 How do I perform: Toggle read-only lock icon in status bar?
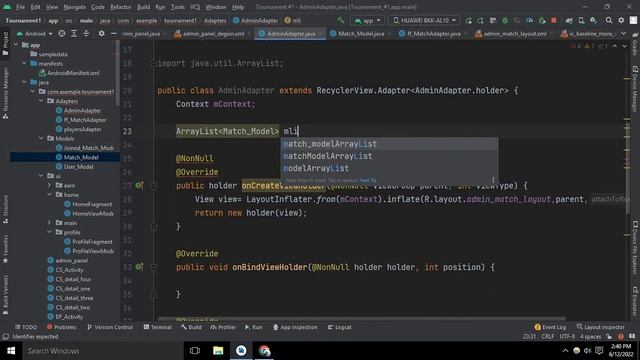609,337
